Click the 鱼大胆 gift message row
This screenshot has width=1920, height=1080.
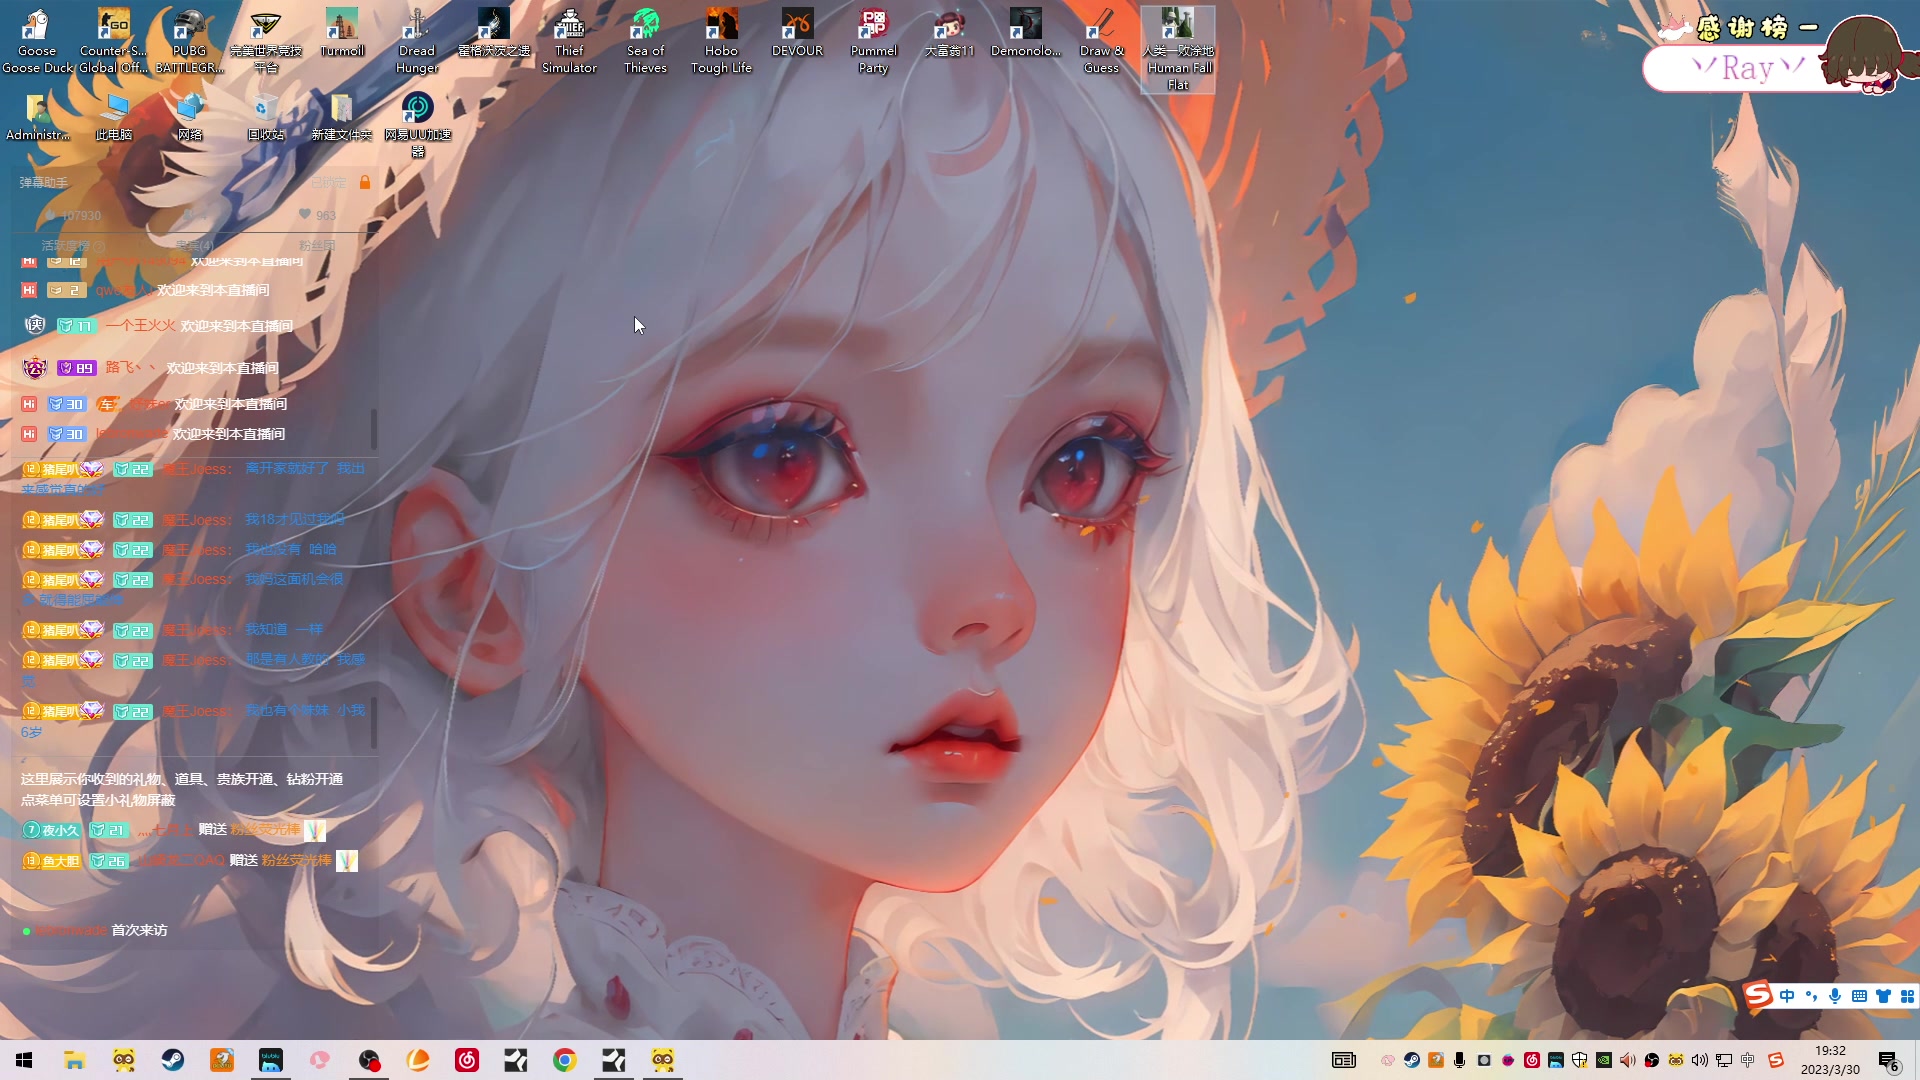(190, 860)
